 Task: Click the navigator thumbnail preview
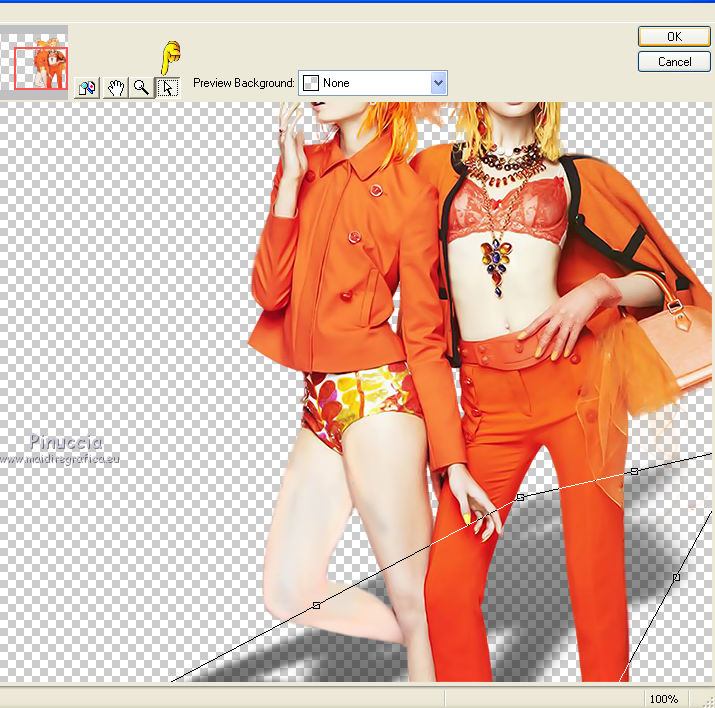34,62
